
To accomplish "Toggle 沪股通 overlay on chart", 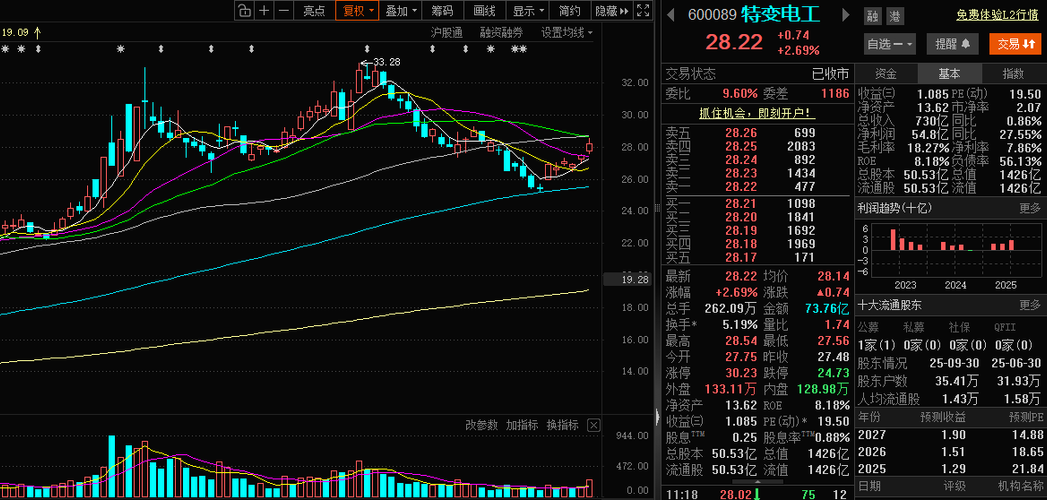I will pyautogui.click(x=447, y=31).
